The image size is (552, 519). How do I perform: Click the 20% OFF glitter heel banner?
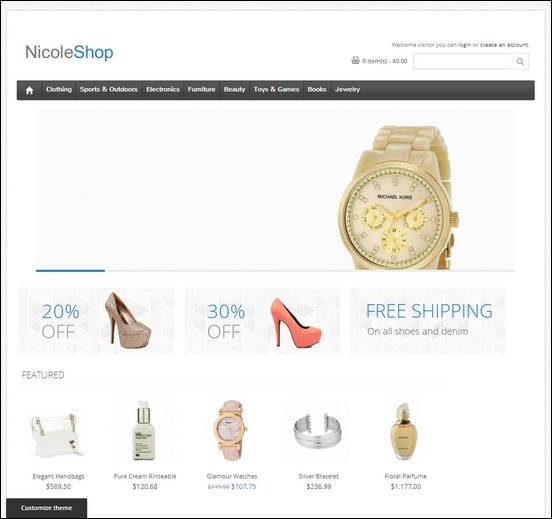(96, 320)
